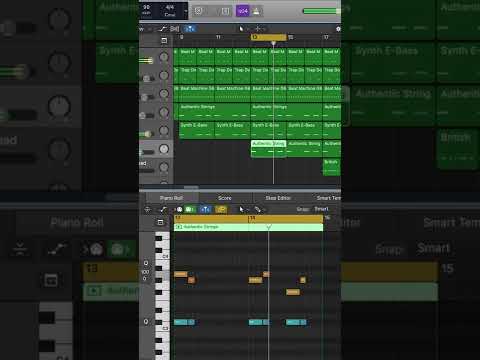Image resolution: width=480 pixels, height=360 pixels.
Task: Switch to the Score tab
Action: click(x=225, y=198)
